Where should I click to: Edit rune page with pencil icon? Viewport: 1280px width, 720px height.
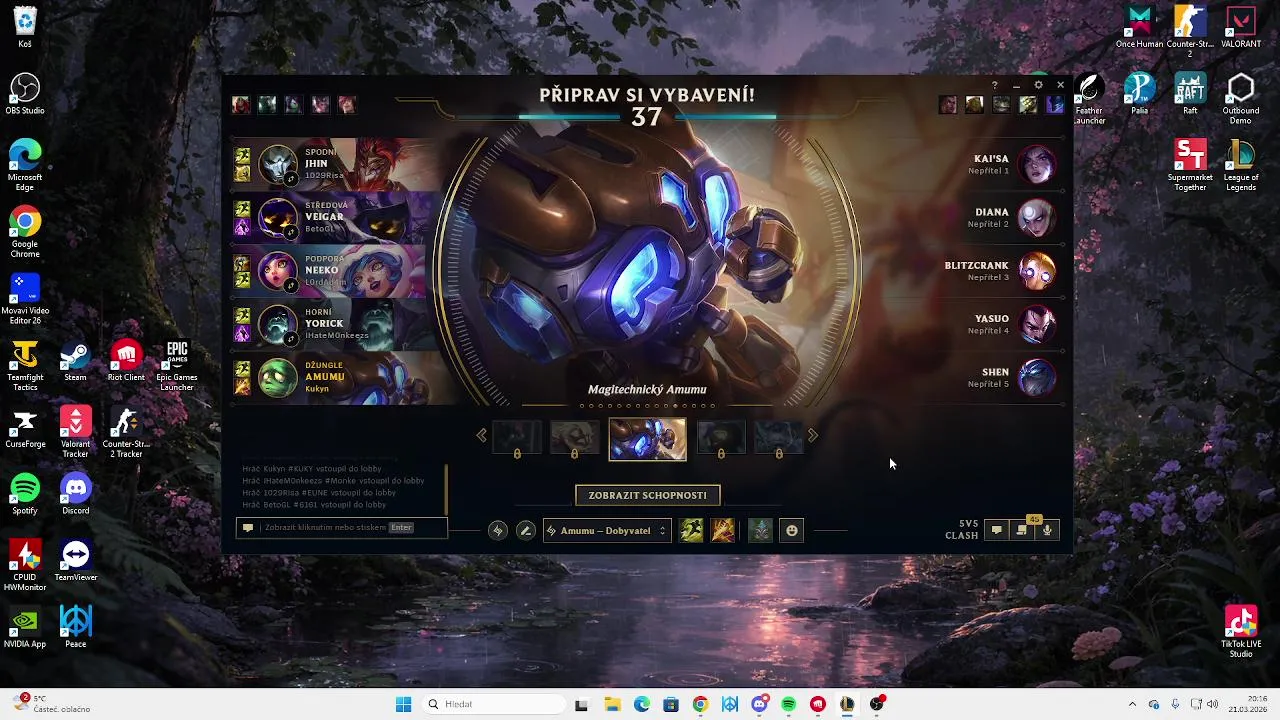click(x=525, y=530)
